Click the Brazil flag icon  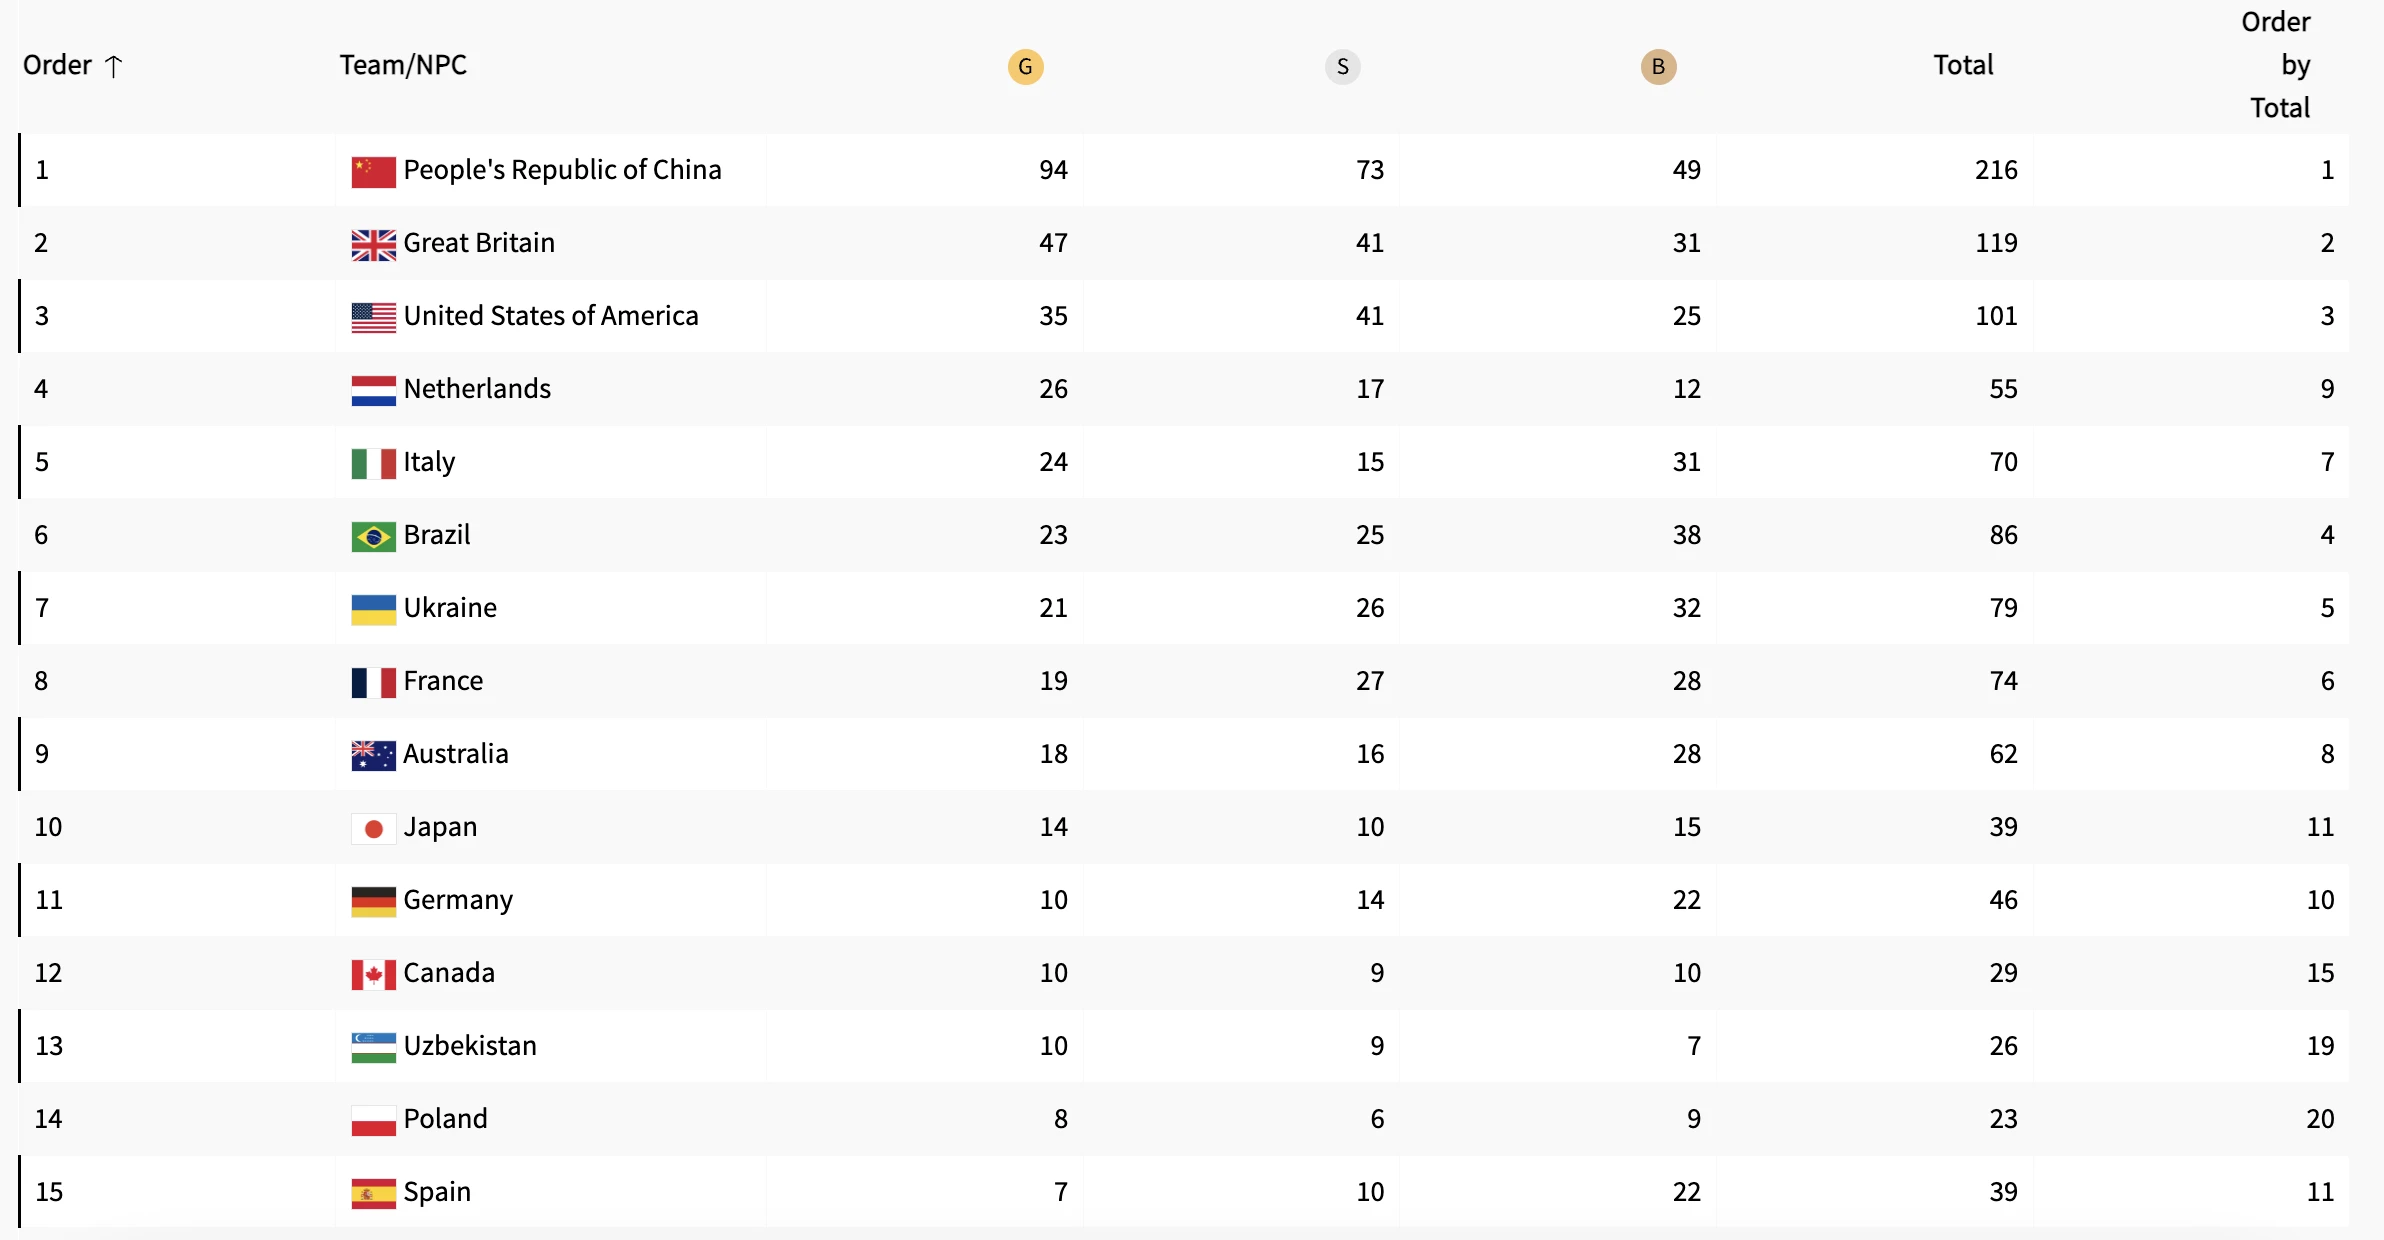coord(373,537)
